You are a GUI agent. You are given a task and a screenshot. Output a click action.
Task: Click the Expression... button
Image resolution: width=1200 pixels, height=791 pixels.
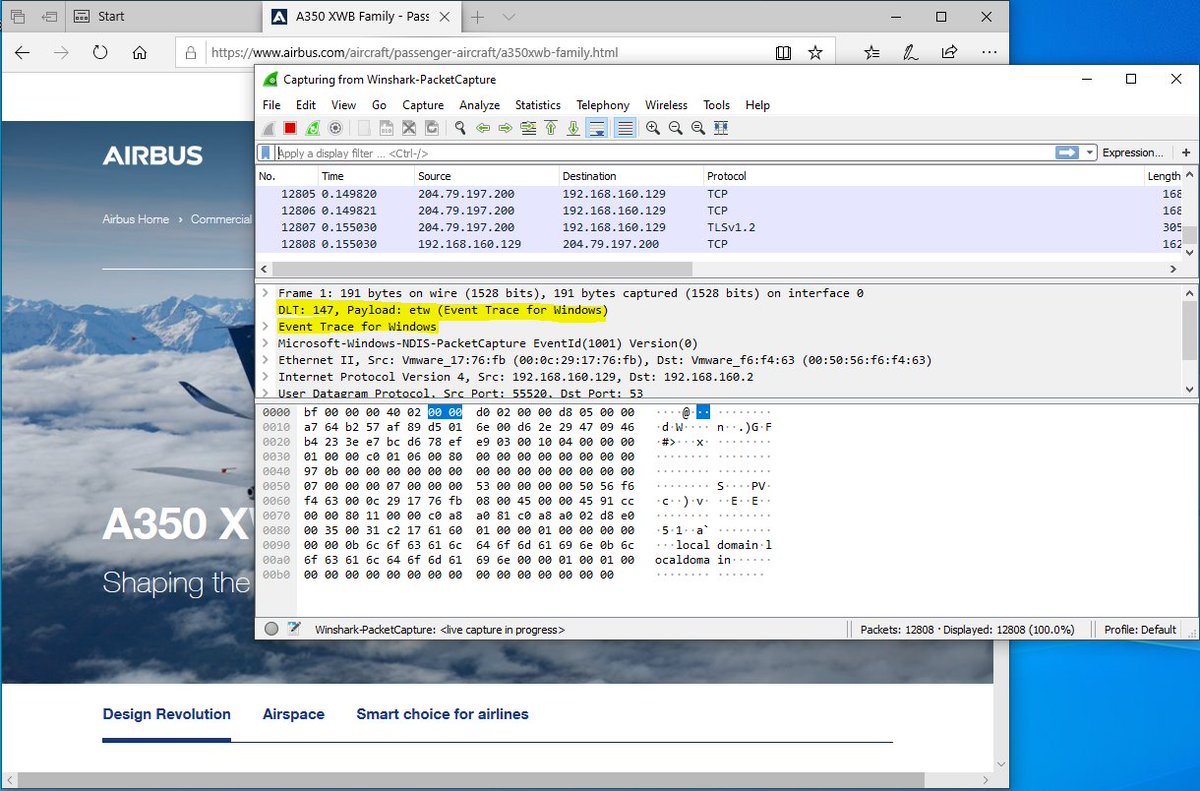point(1132,153)
